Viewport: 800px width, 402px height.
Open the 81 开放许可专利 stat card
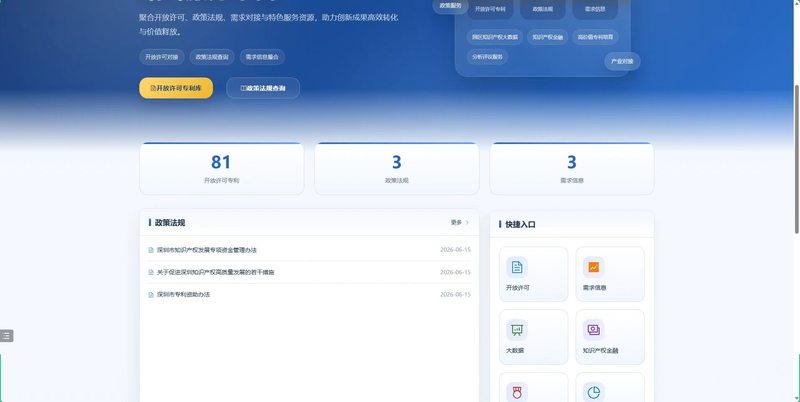(221, 169)
